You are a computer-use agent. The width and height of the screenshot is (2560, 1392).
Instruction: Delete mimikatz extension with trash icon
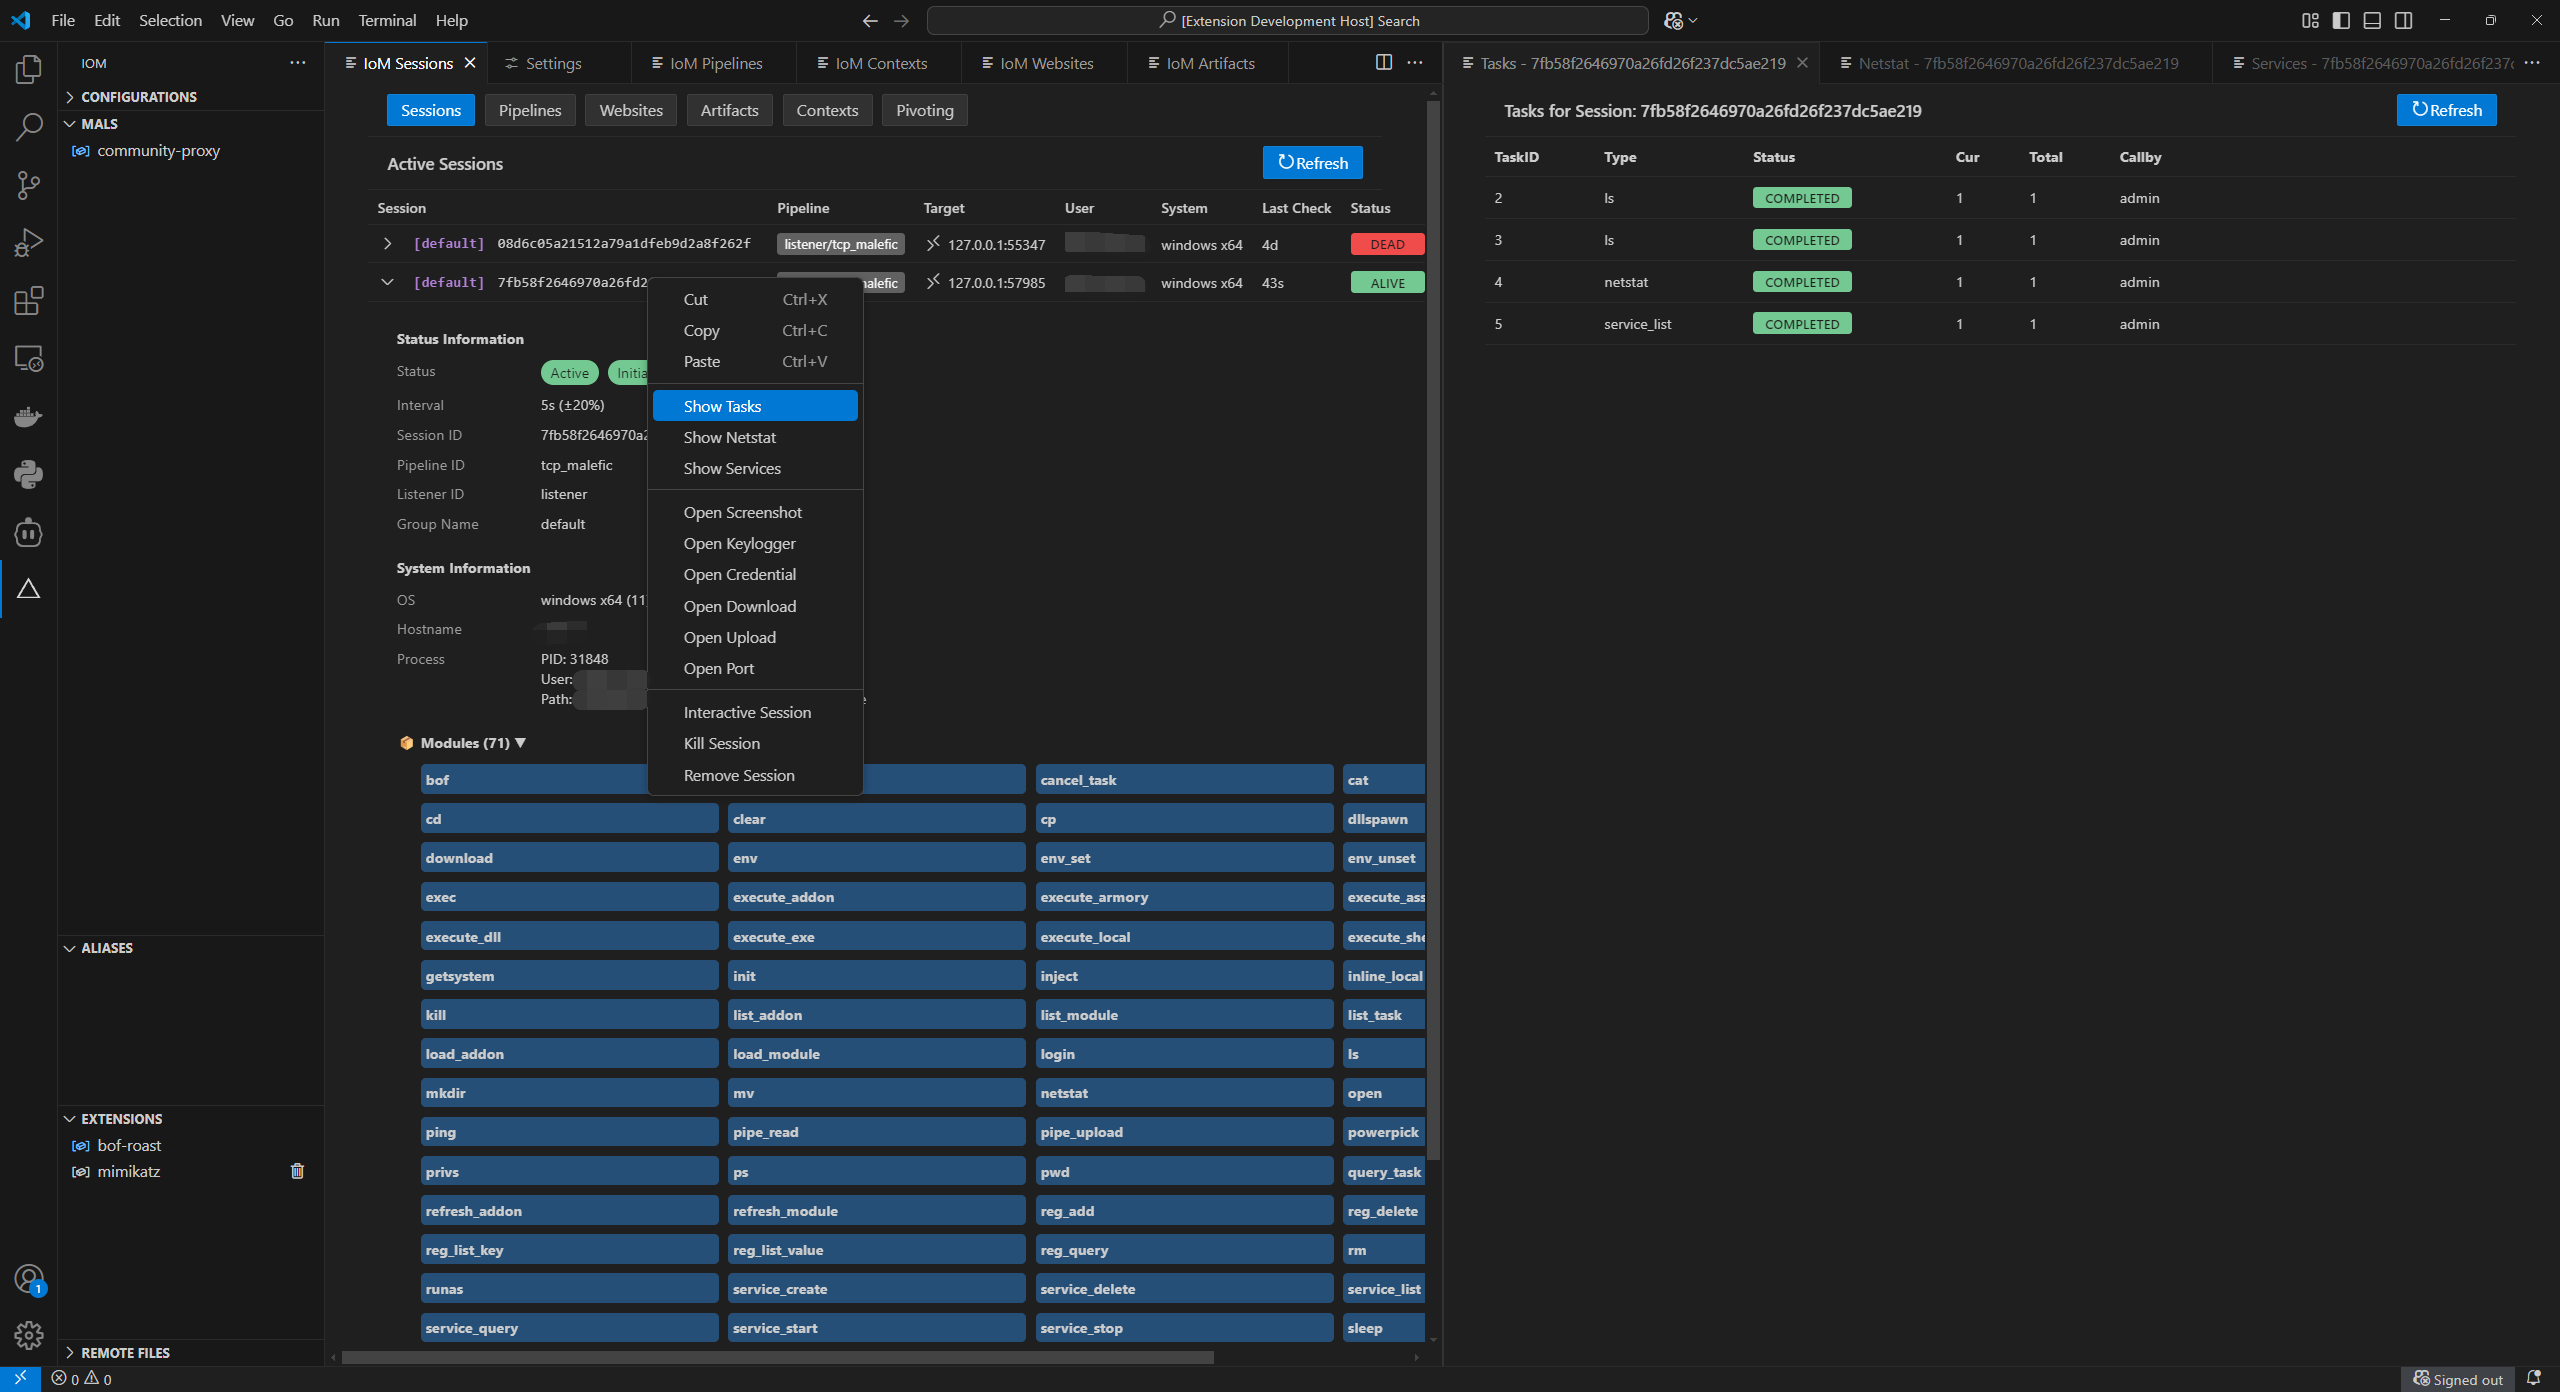pyautogui.click(x=297, y=1171)
